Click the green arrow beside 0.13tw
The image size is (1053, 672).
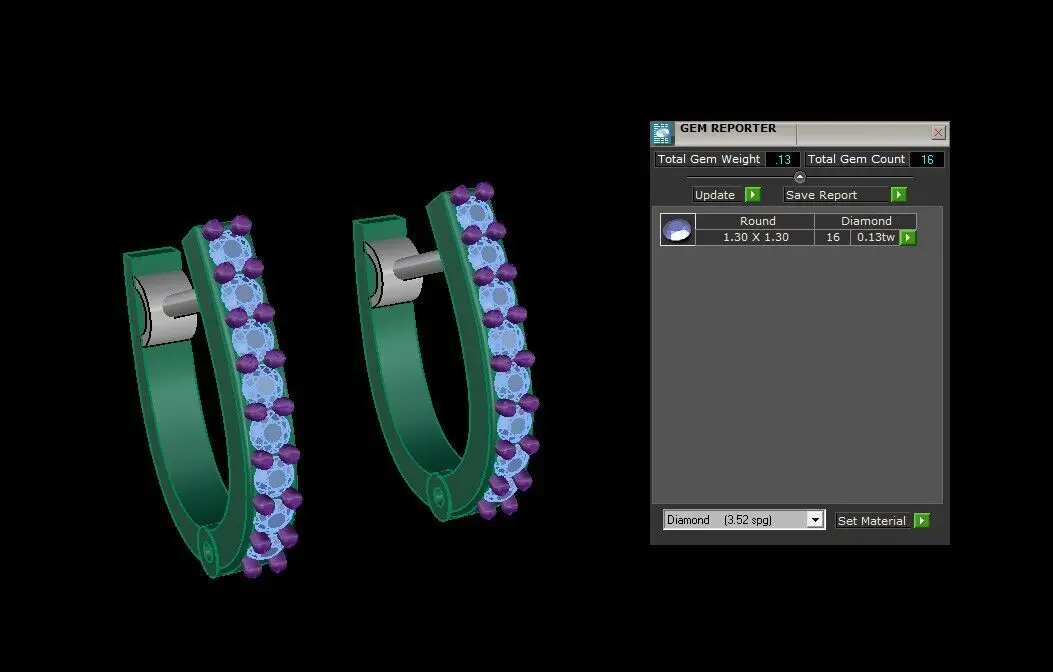click(907, 238)
